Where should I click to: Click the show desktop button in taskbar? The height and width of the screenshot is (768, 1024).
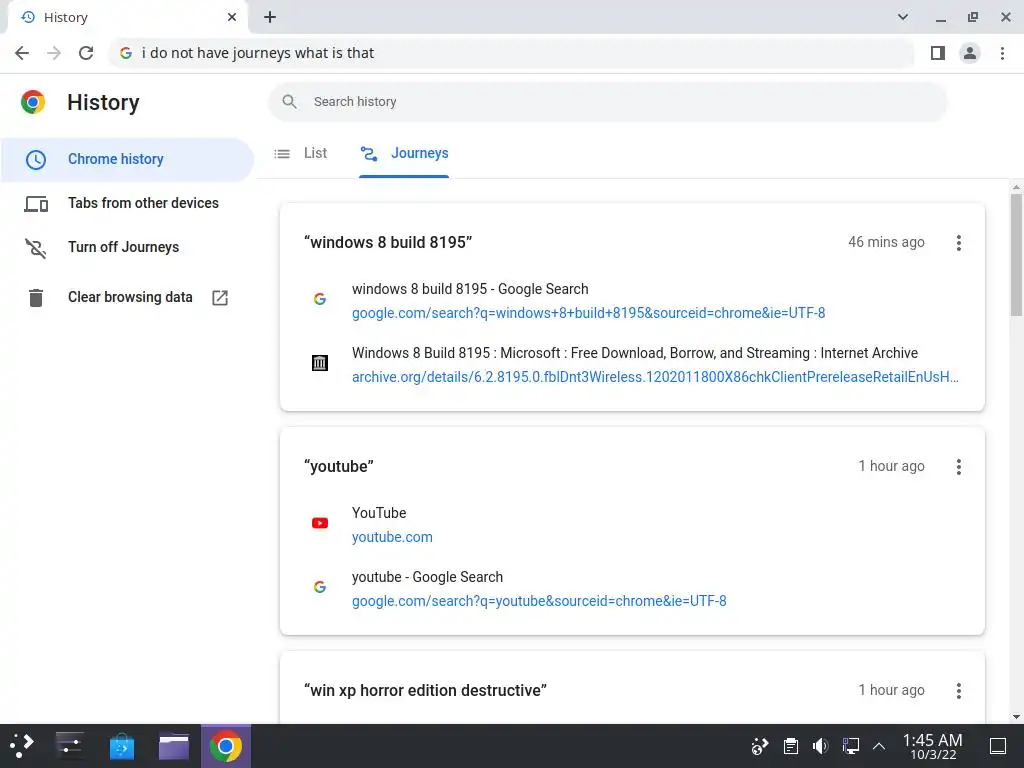click(x=997, y=746)
